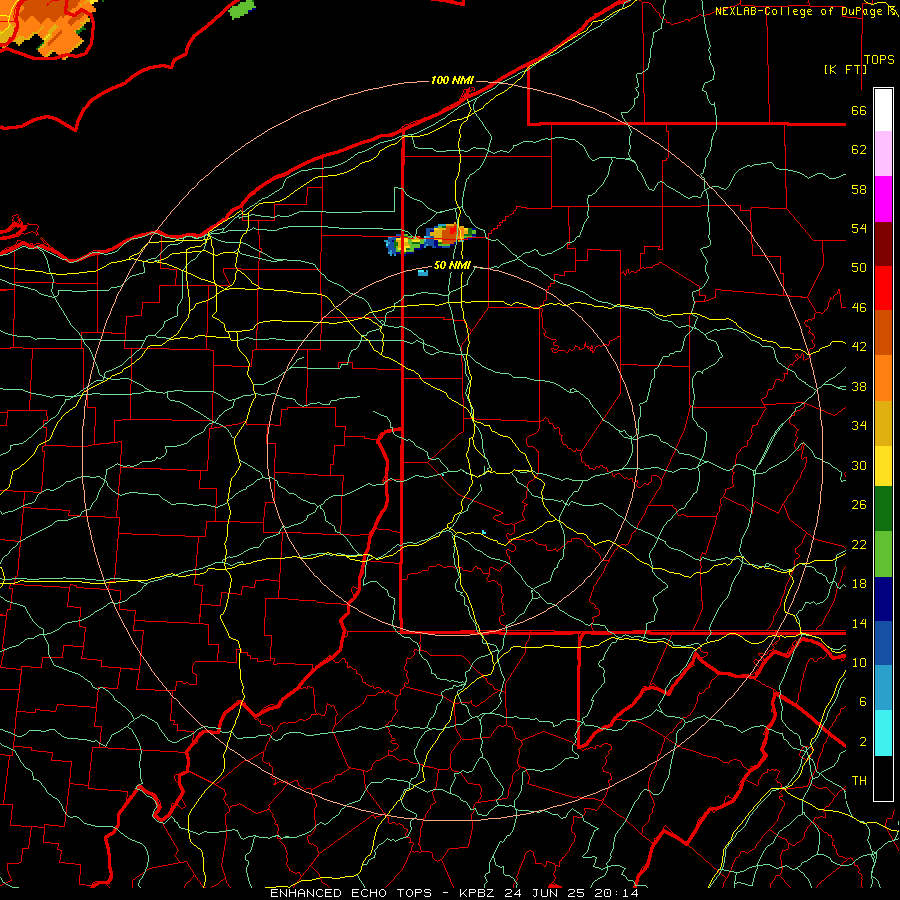The width and height of the screenshot is (900, 900).
Task: Click the 50 legend value
Action: coord(859,268)
